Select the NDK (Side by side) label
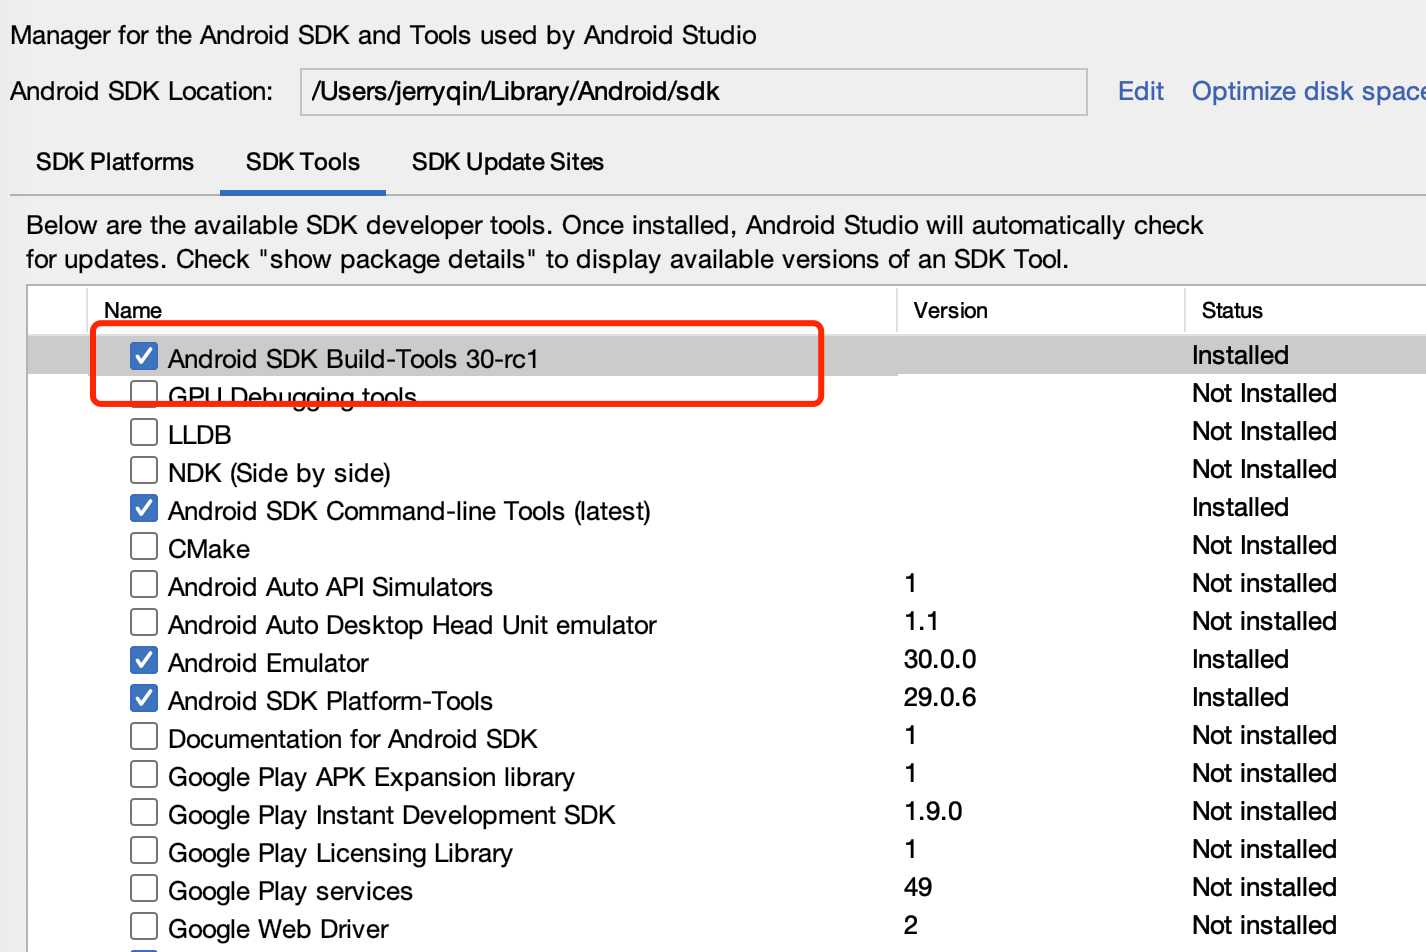 [279, 473]
